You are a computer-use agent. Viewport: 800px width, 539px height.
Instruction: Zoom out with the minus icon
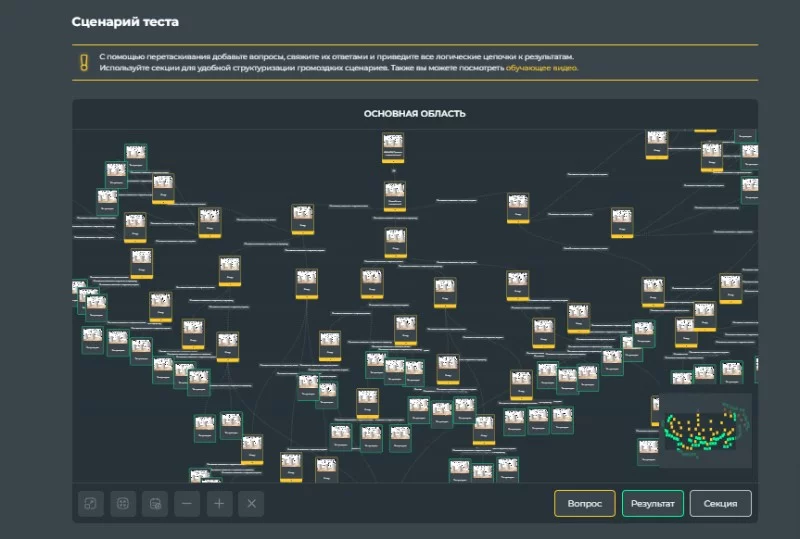[x=187, y=504]
